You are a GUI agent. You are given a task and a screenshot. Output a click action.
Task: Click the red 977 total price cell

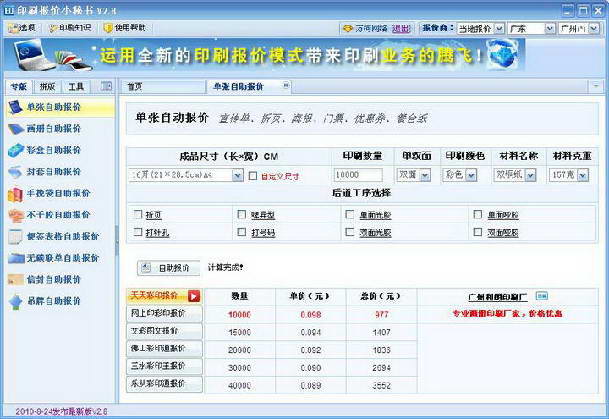[381, 314]
